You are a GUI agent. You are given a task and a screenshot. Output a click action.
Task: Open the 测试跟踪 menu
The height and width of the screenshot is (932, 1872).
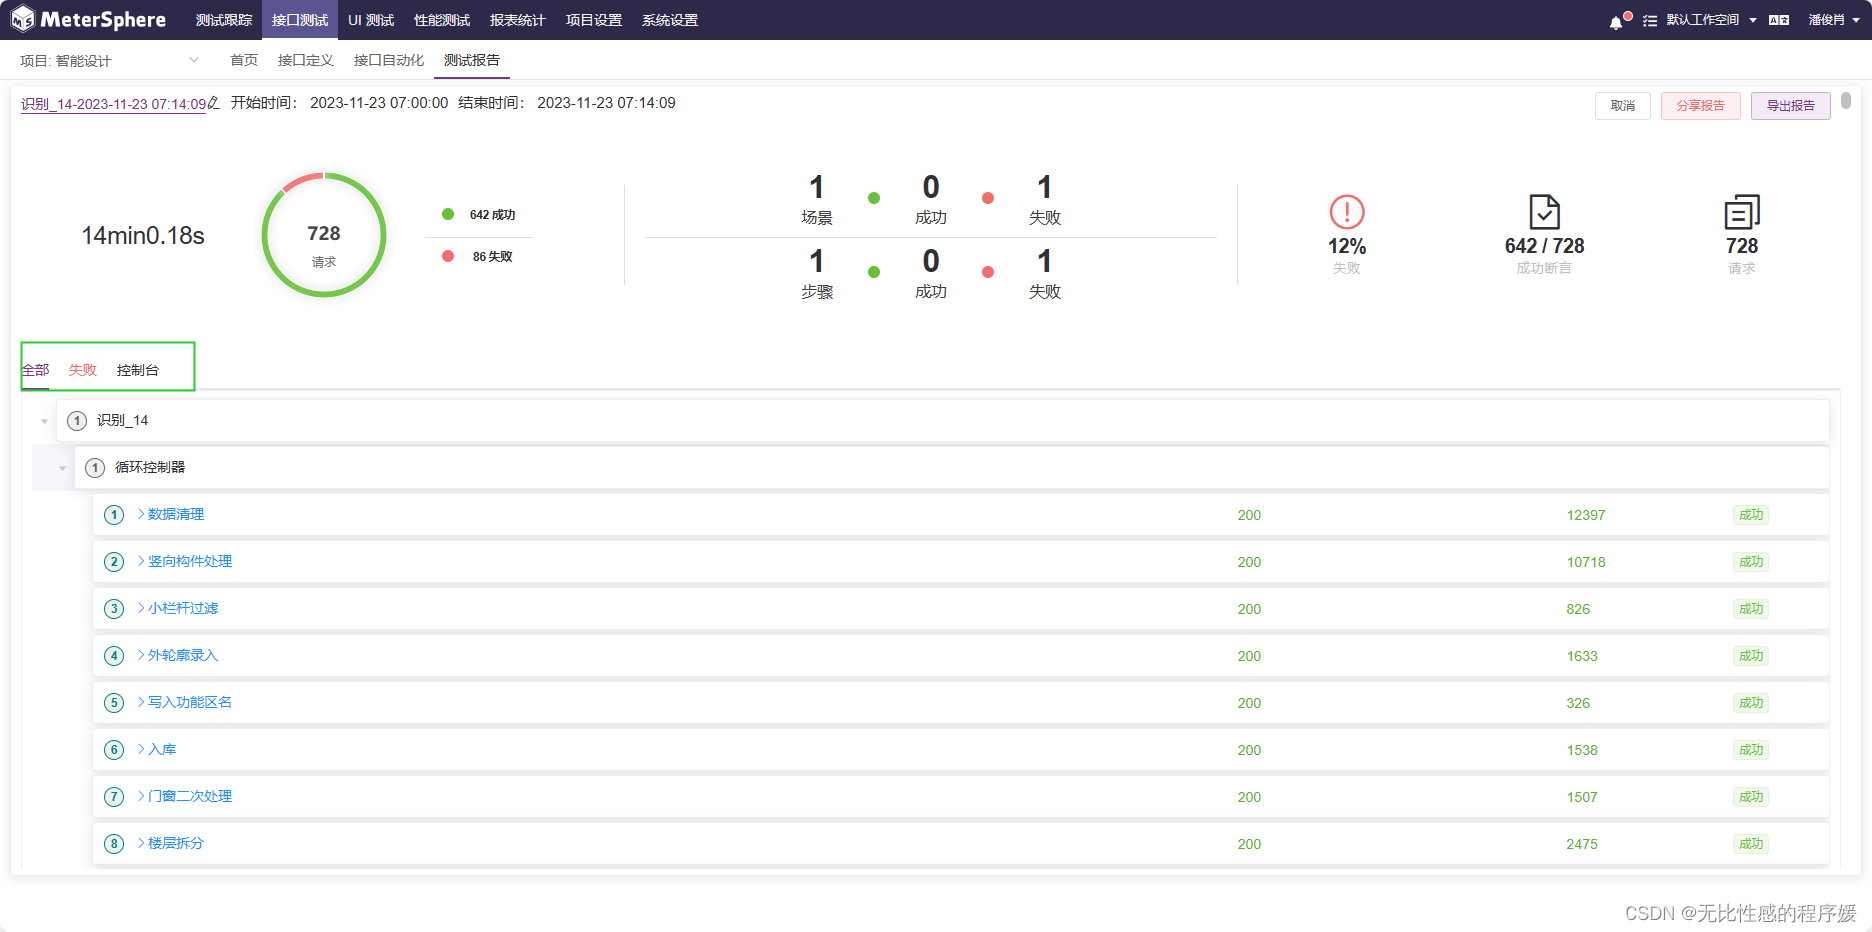coord(224,20)
